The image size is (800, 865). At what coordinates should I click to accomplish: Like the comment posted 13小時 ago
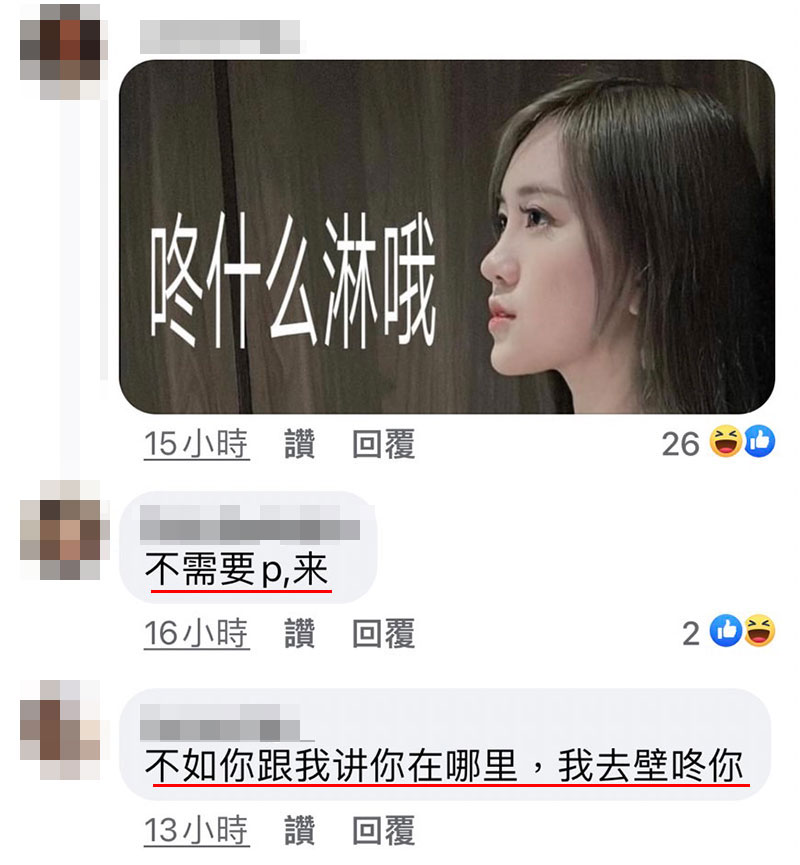coord(300,830)
